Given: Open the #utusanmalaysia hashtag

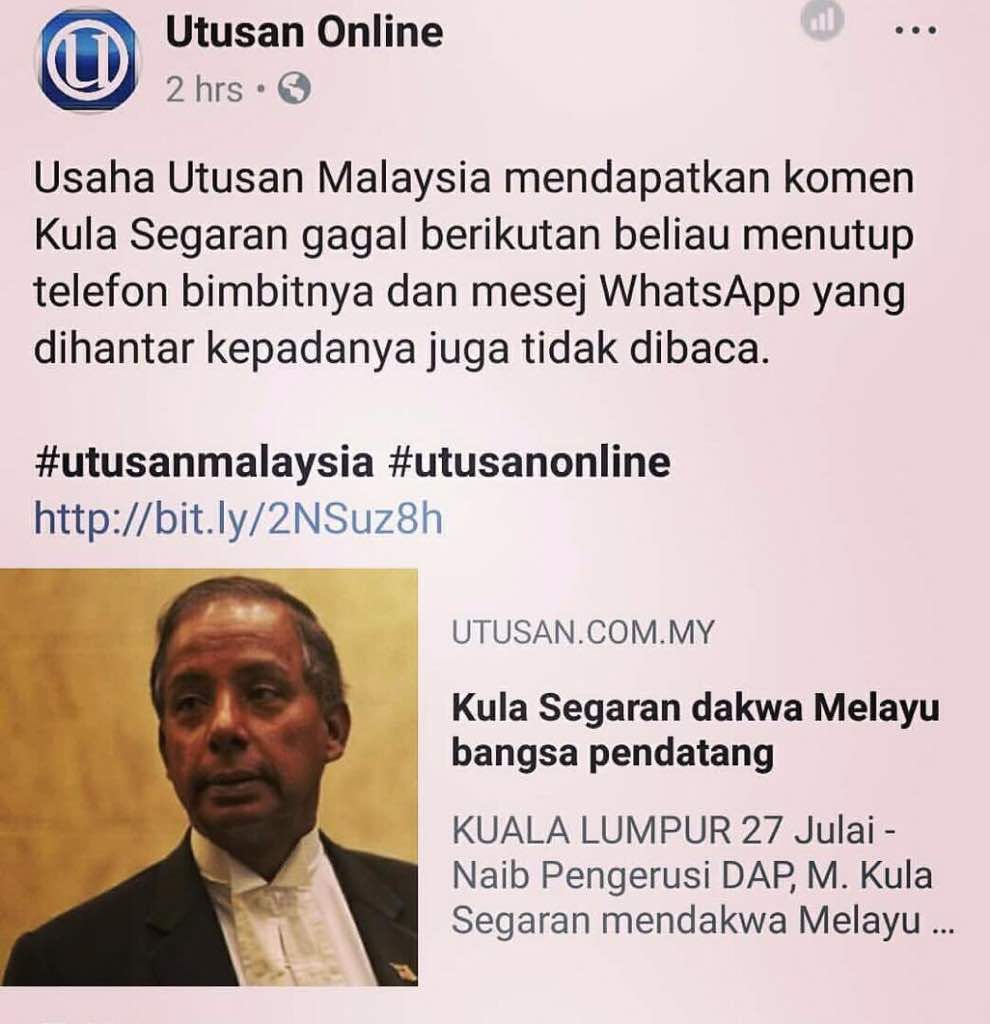Looking at the screenshot, I should 203,462.
